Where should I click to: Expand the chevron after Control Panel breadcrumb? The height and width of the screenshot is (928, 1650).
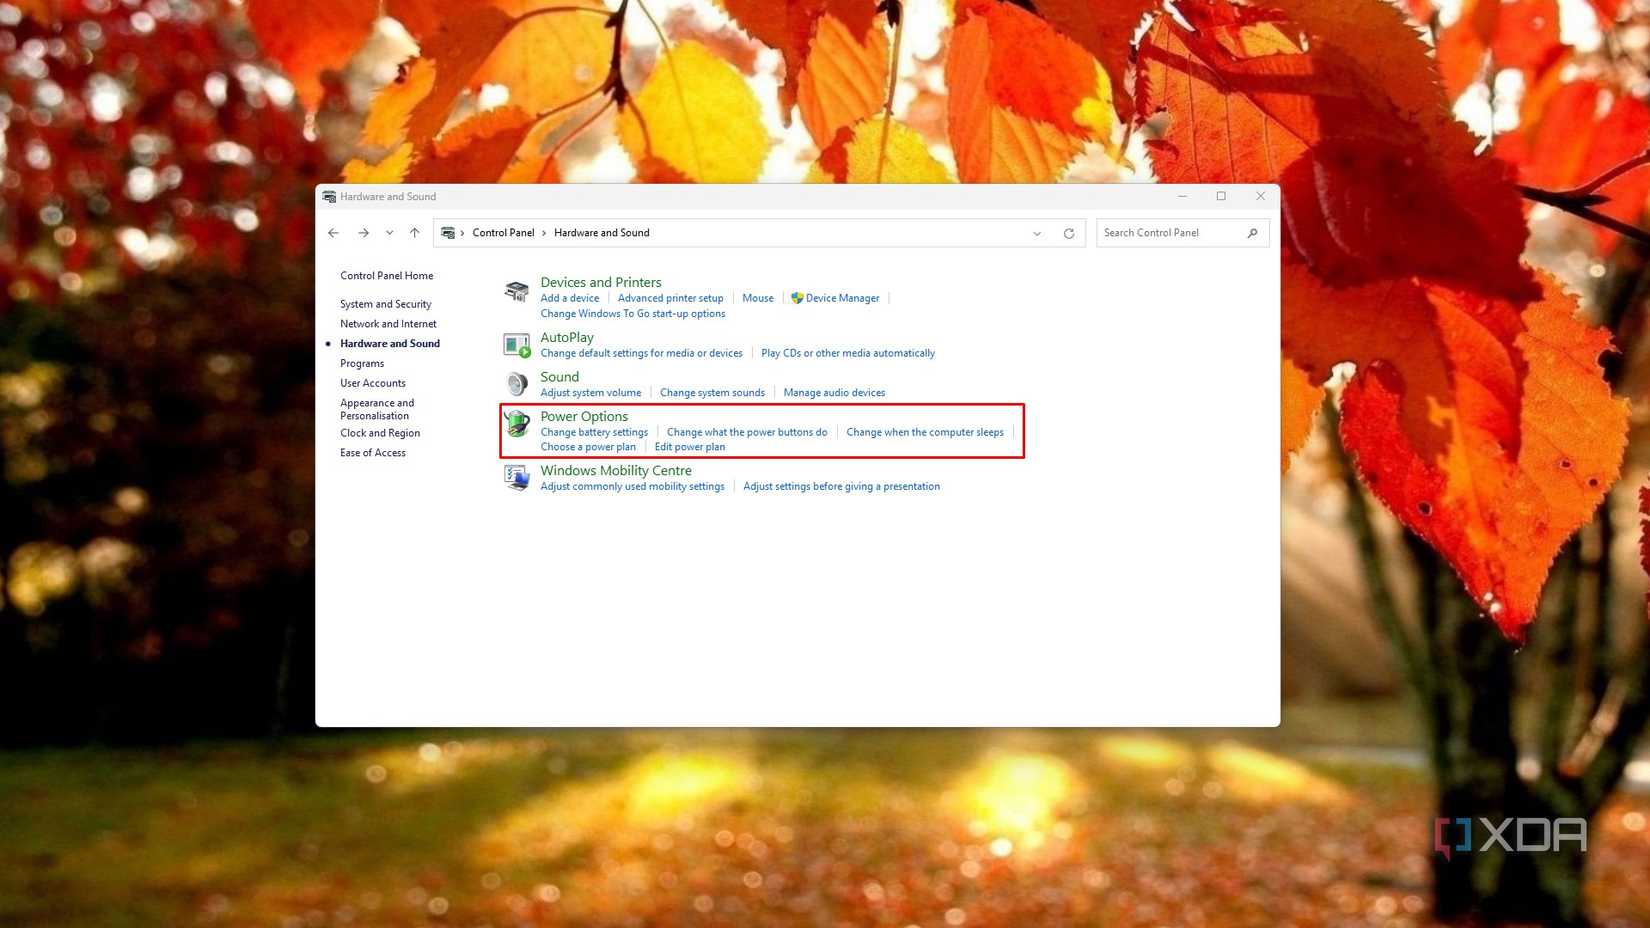pos(544,233)
